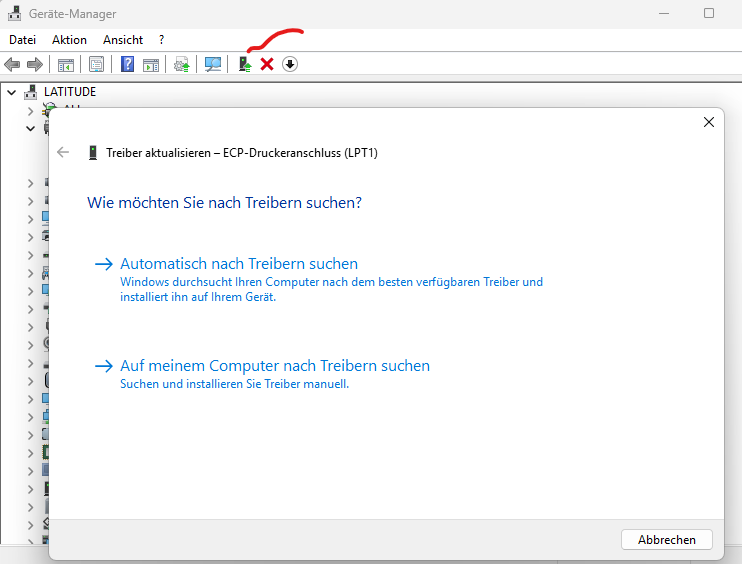This screenshot has height=564, width=742.
Task: Open the ? help menu
Action: [161, 40]
